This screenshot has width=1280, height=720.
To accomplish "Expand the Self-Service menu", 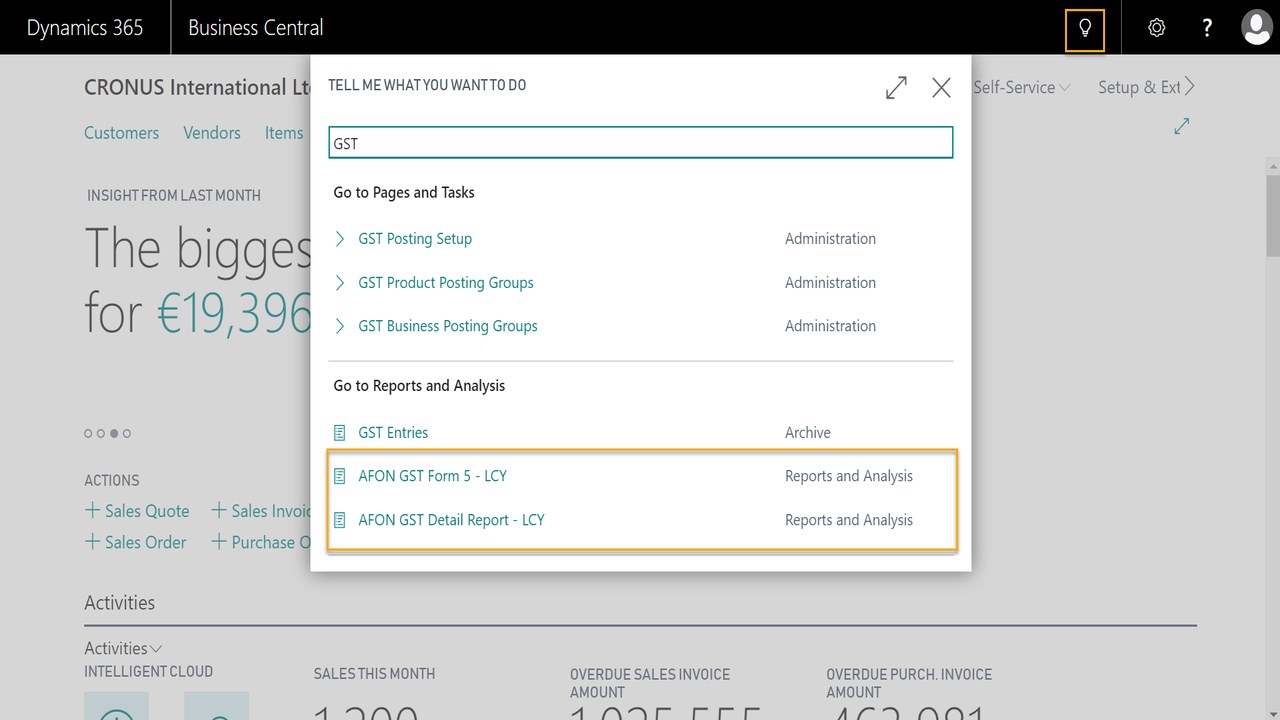I will tap(1021, 88).
